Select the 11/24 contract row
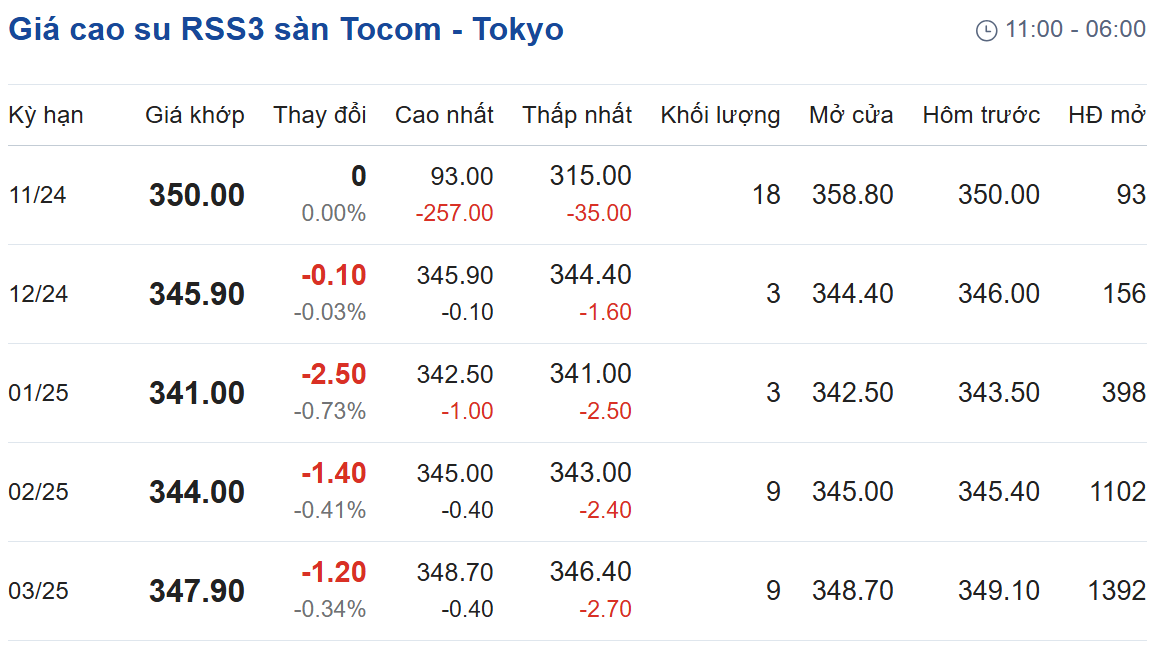 point(577,195)
